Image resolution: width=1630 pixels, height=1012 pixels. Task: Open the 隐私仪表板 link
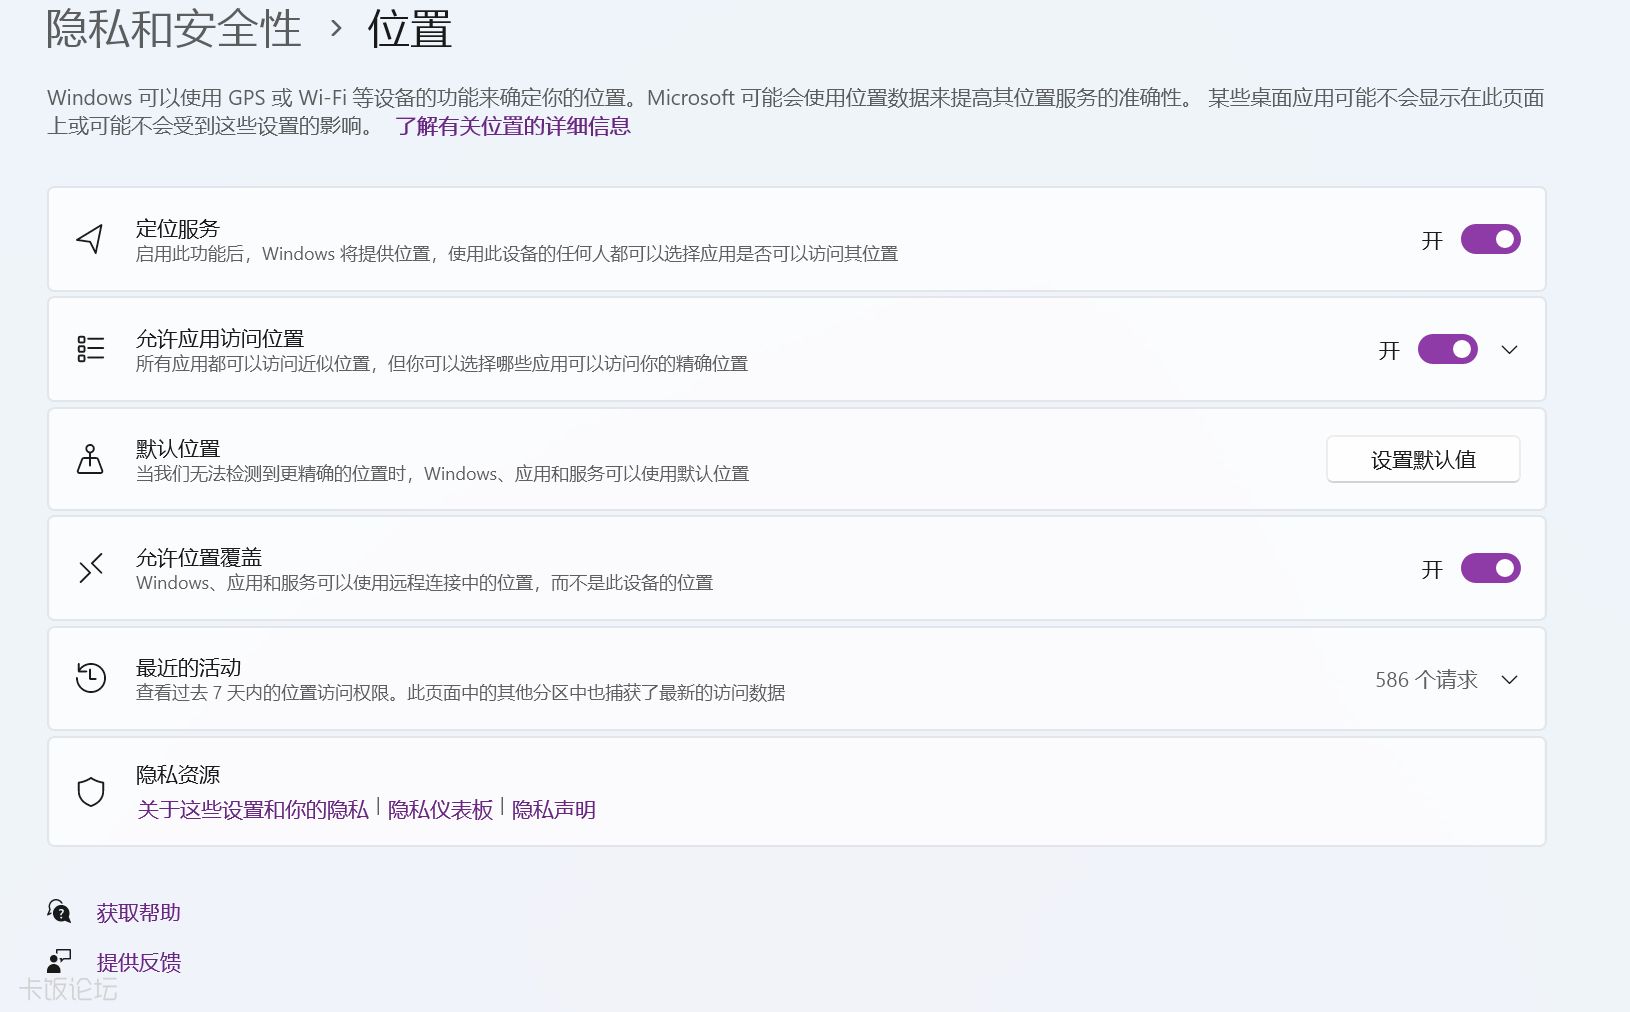pos(440,810)
